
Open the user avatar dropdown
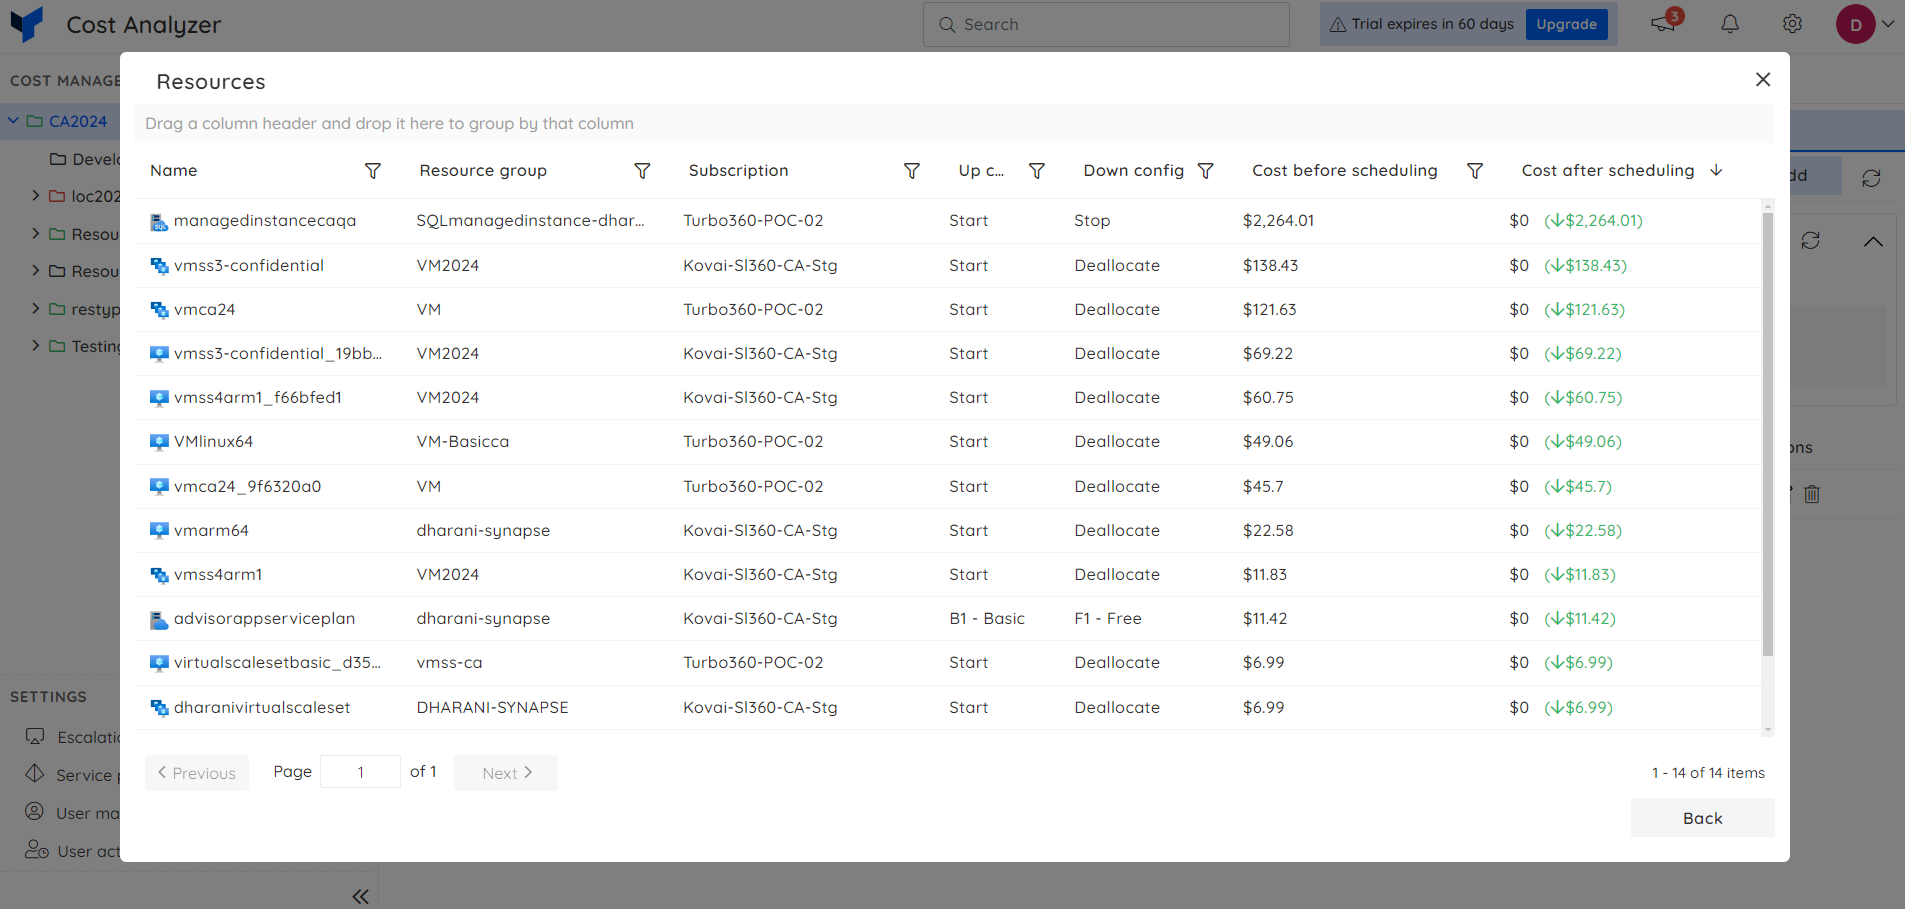(1865, 24)
